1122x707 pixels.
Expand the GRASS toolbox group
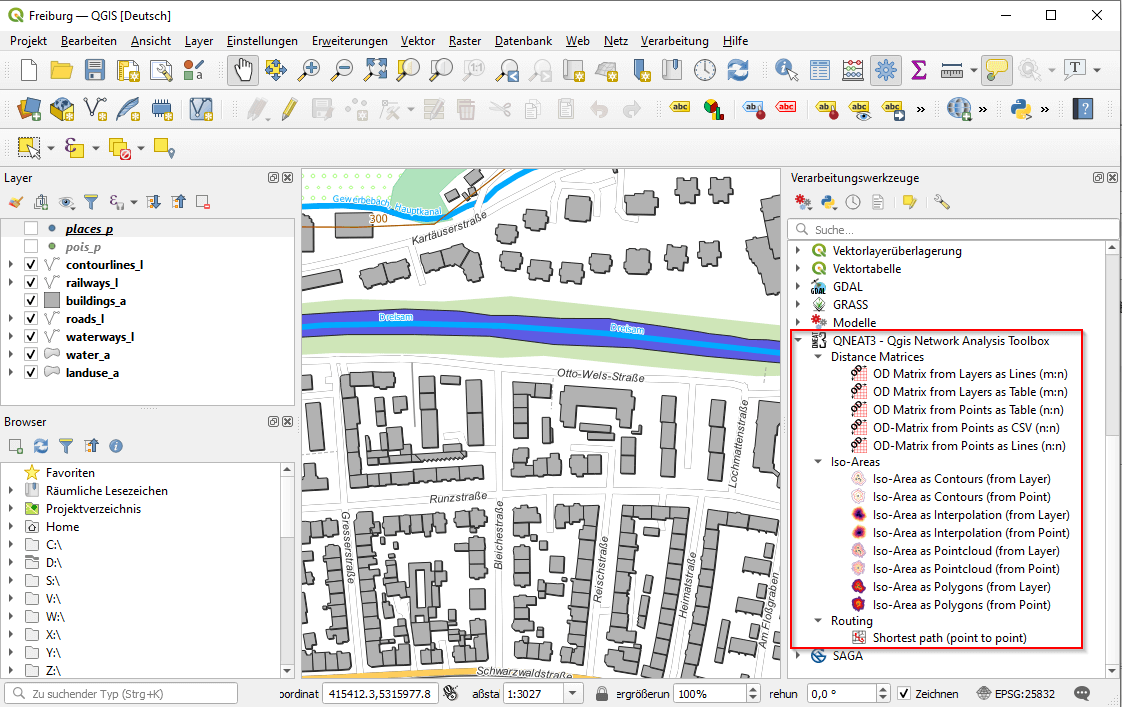tap(798, 305)
